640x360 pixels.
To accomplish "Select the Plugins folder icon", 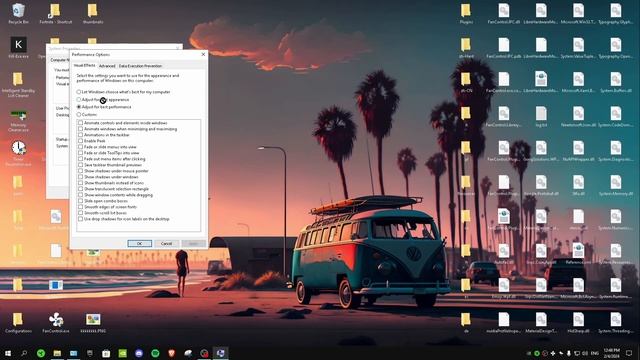I will click(x=466, y=13).
